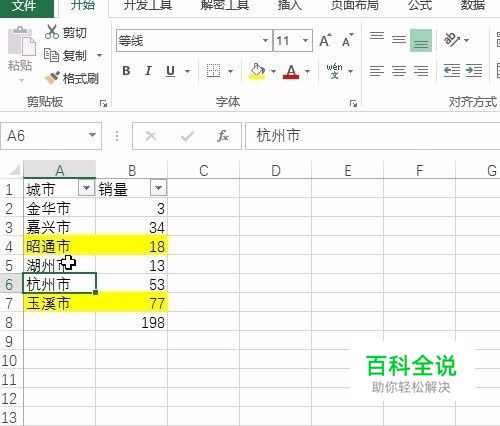Click the Borders icon
500x426 pixels.
click(213, 71)
